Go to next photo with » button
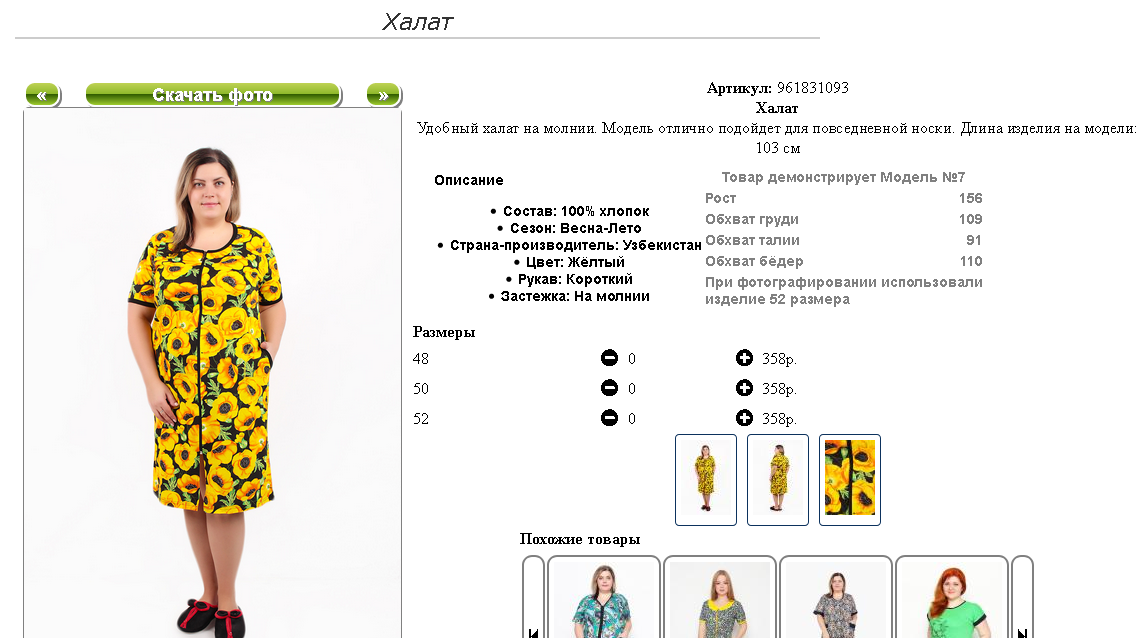This screenshot has width=1137, height=638. [384, 95]
